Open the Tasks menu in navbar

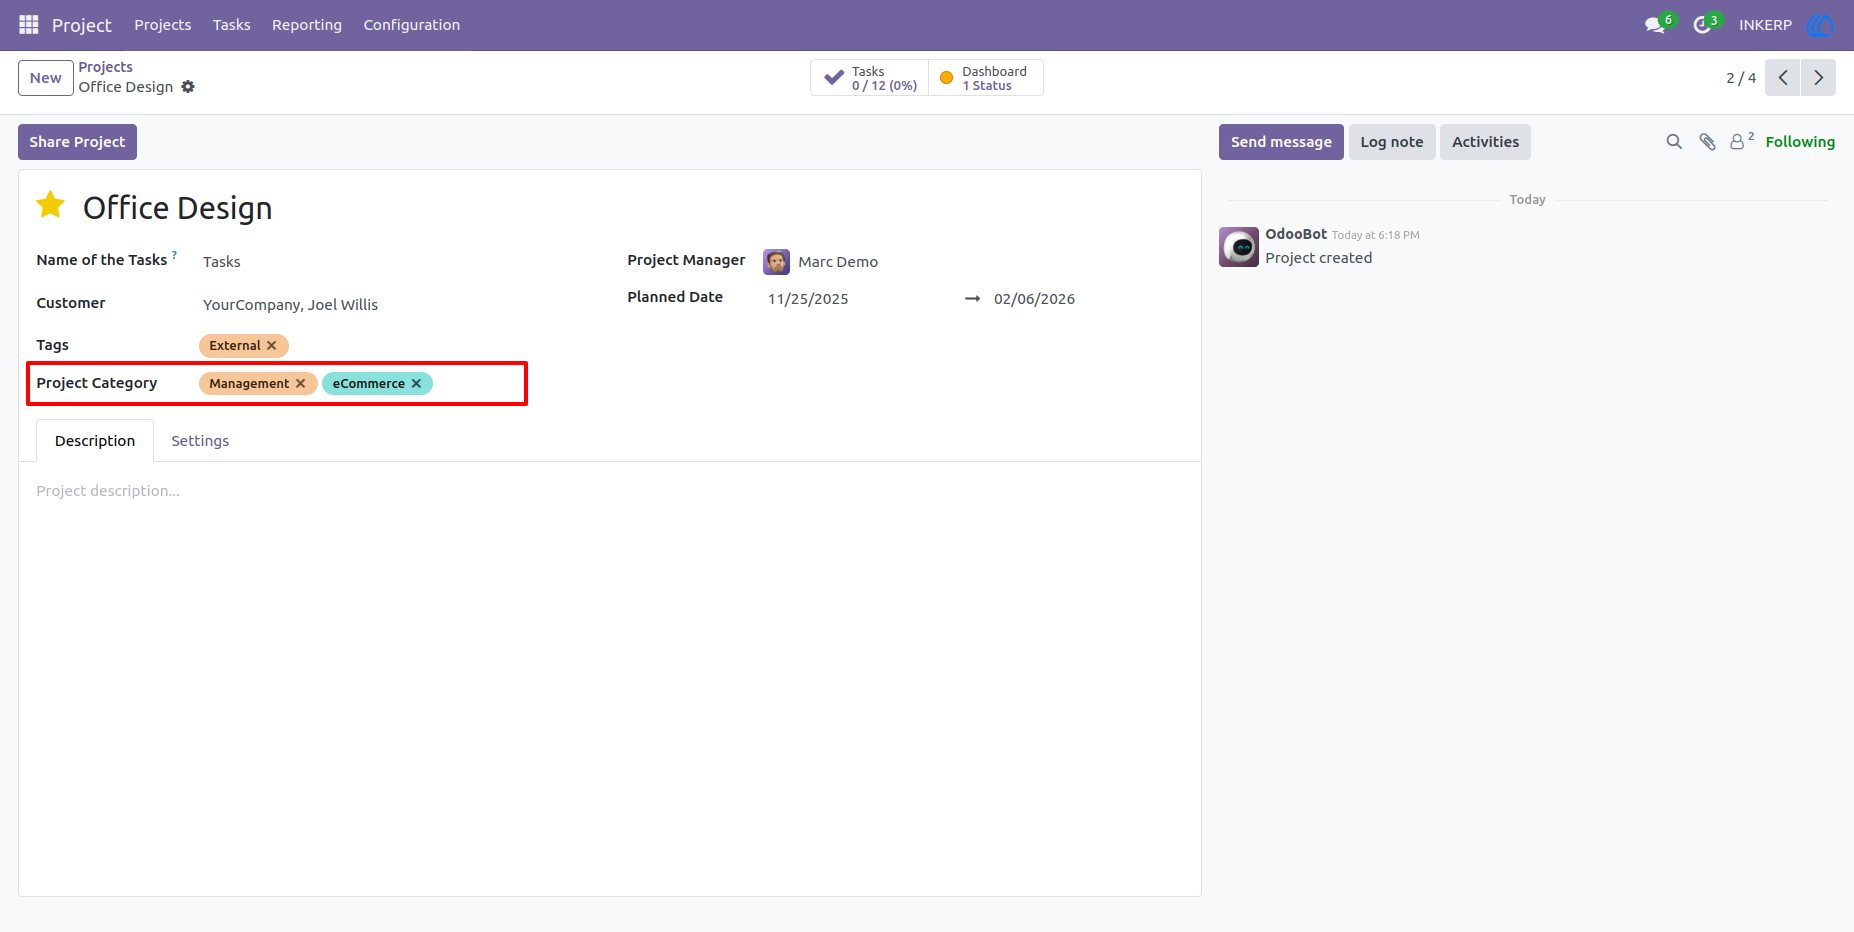[x=231, y=25]
